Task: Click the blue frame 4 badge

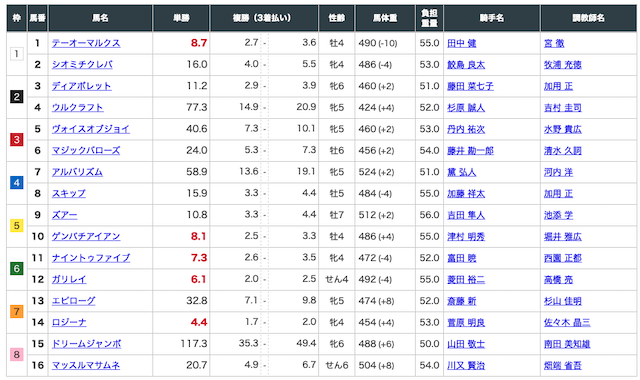Action: 16,182
